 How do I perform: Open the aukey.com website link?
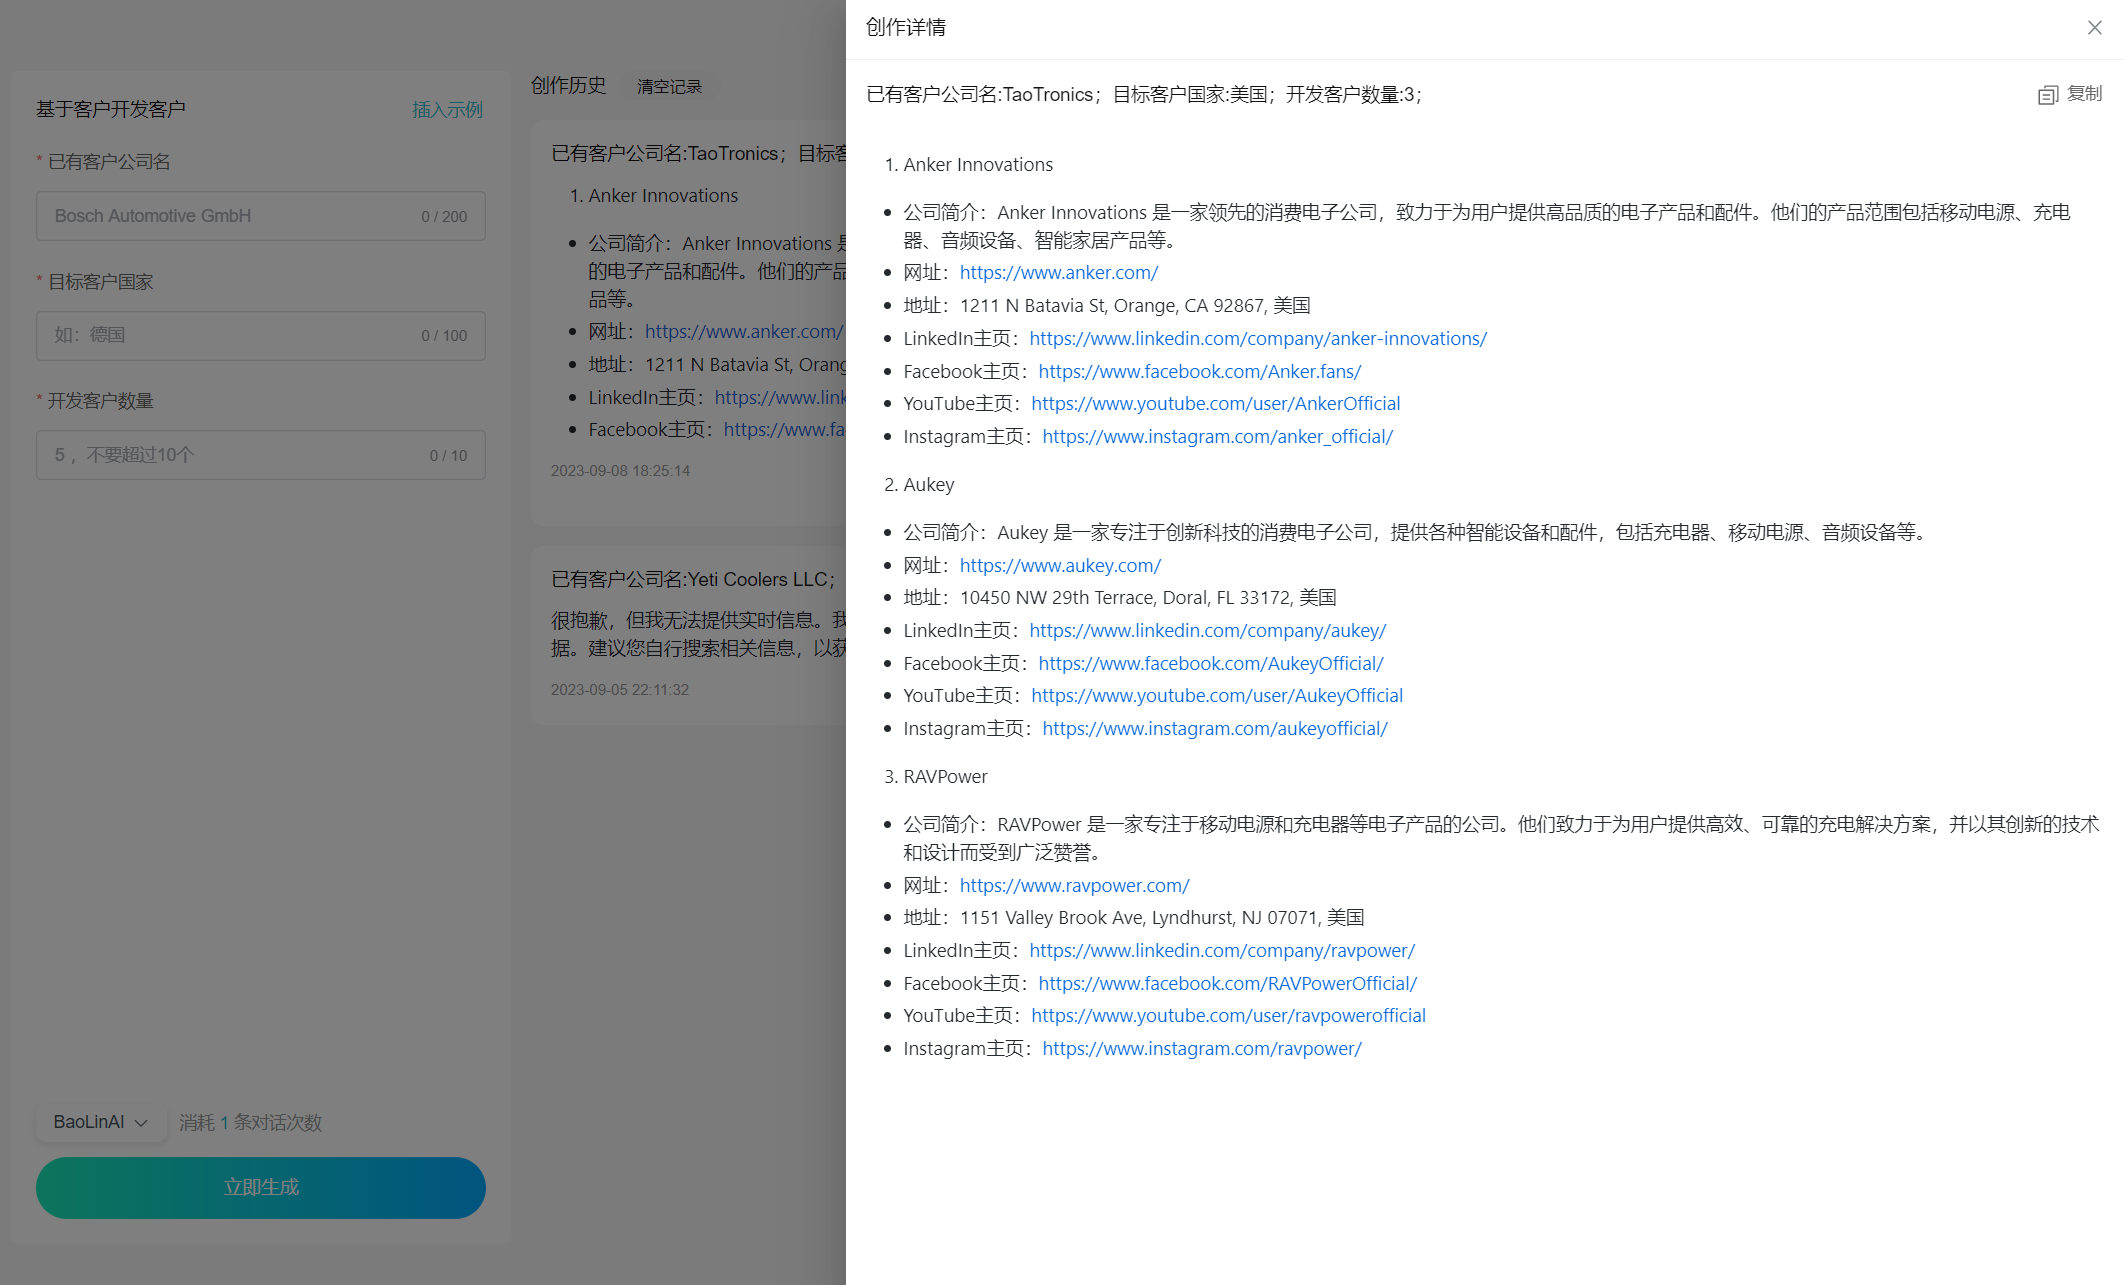click(1060, 566)
